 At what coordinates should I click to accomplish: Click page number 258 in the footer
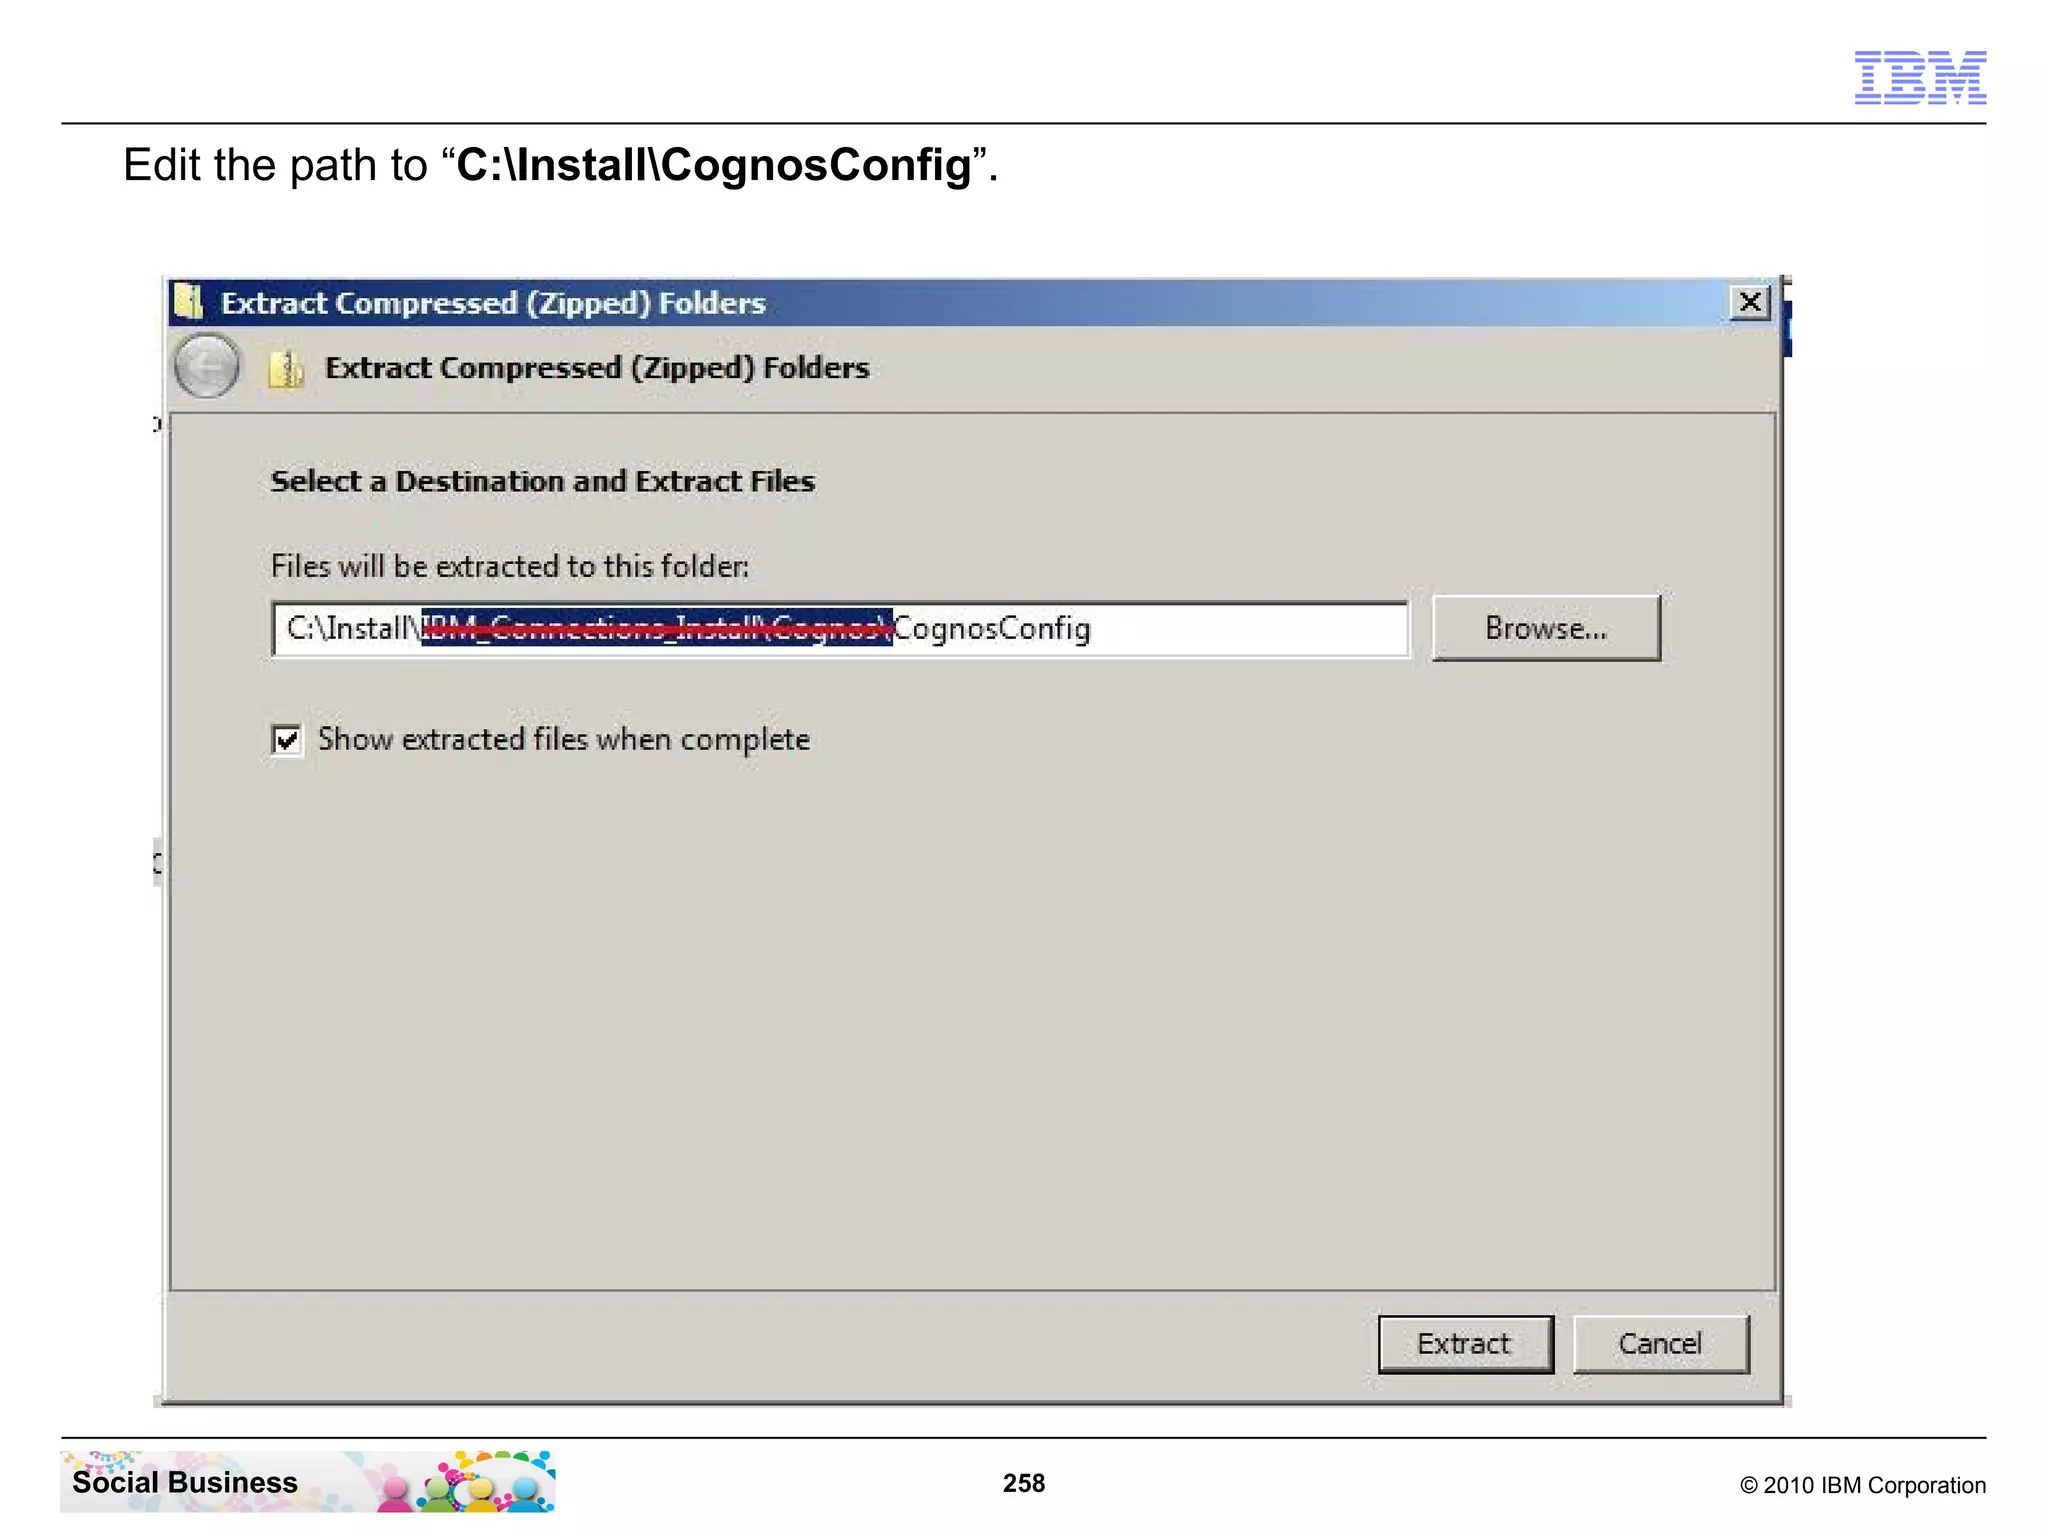point(1024,1483)
